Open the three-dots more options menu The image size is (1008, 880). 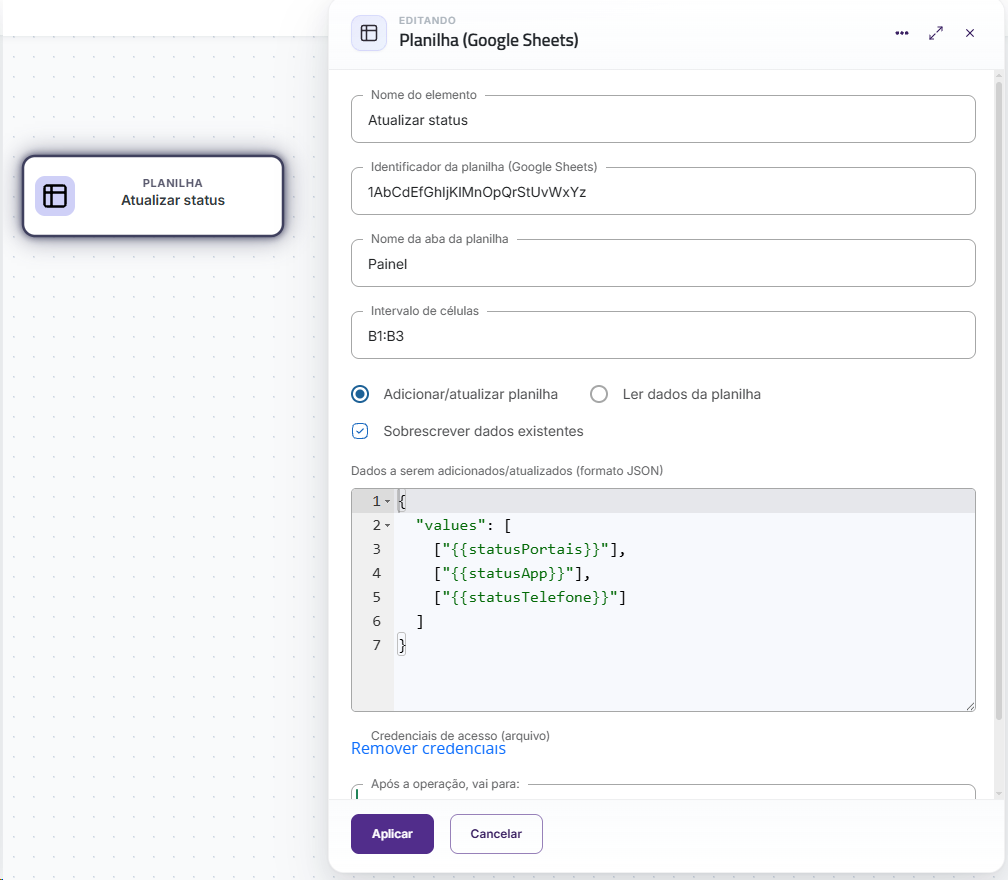902,33
